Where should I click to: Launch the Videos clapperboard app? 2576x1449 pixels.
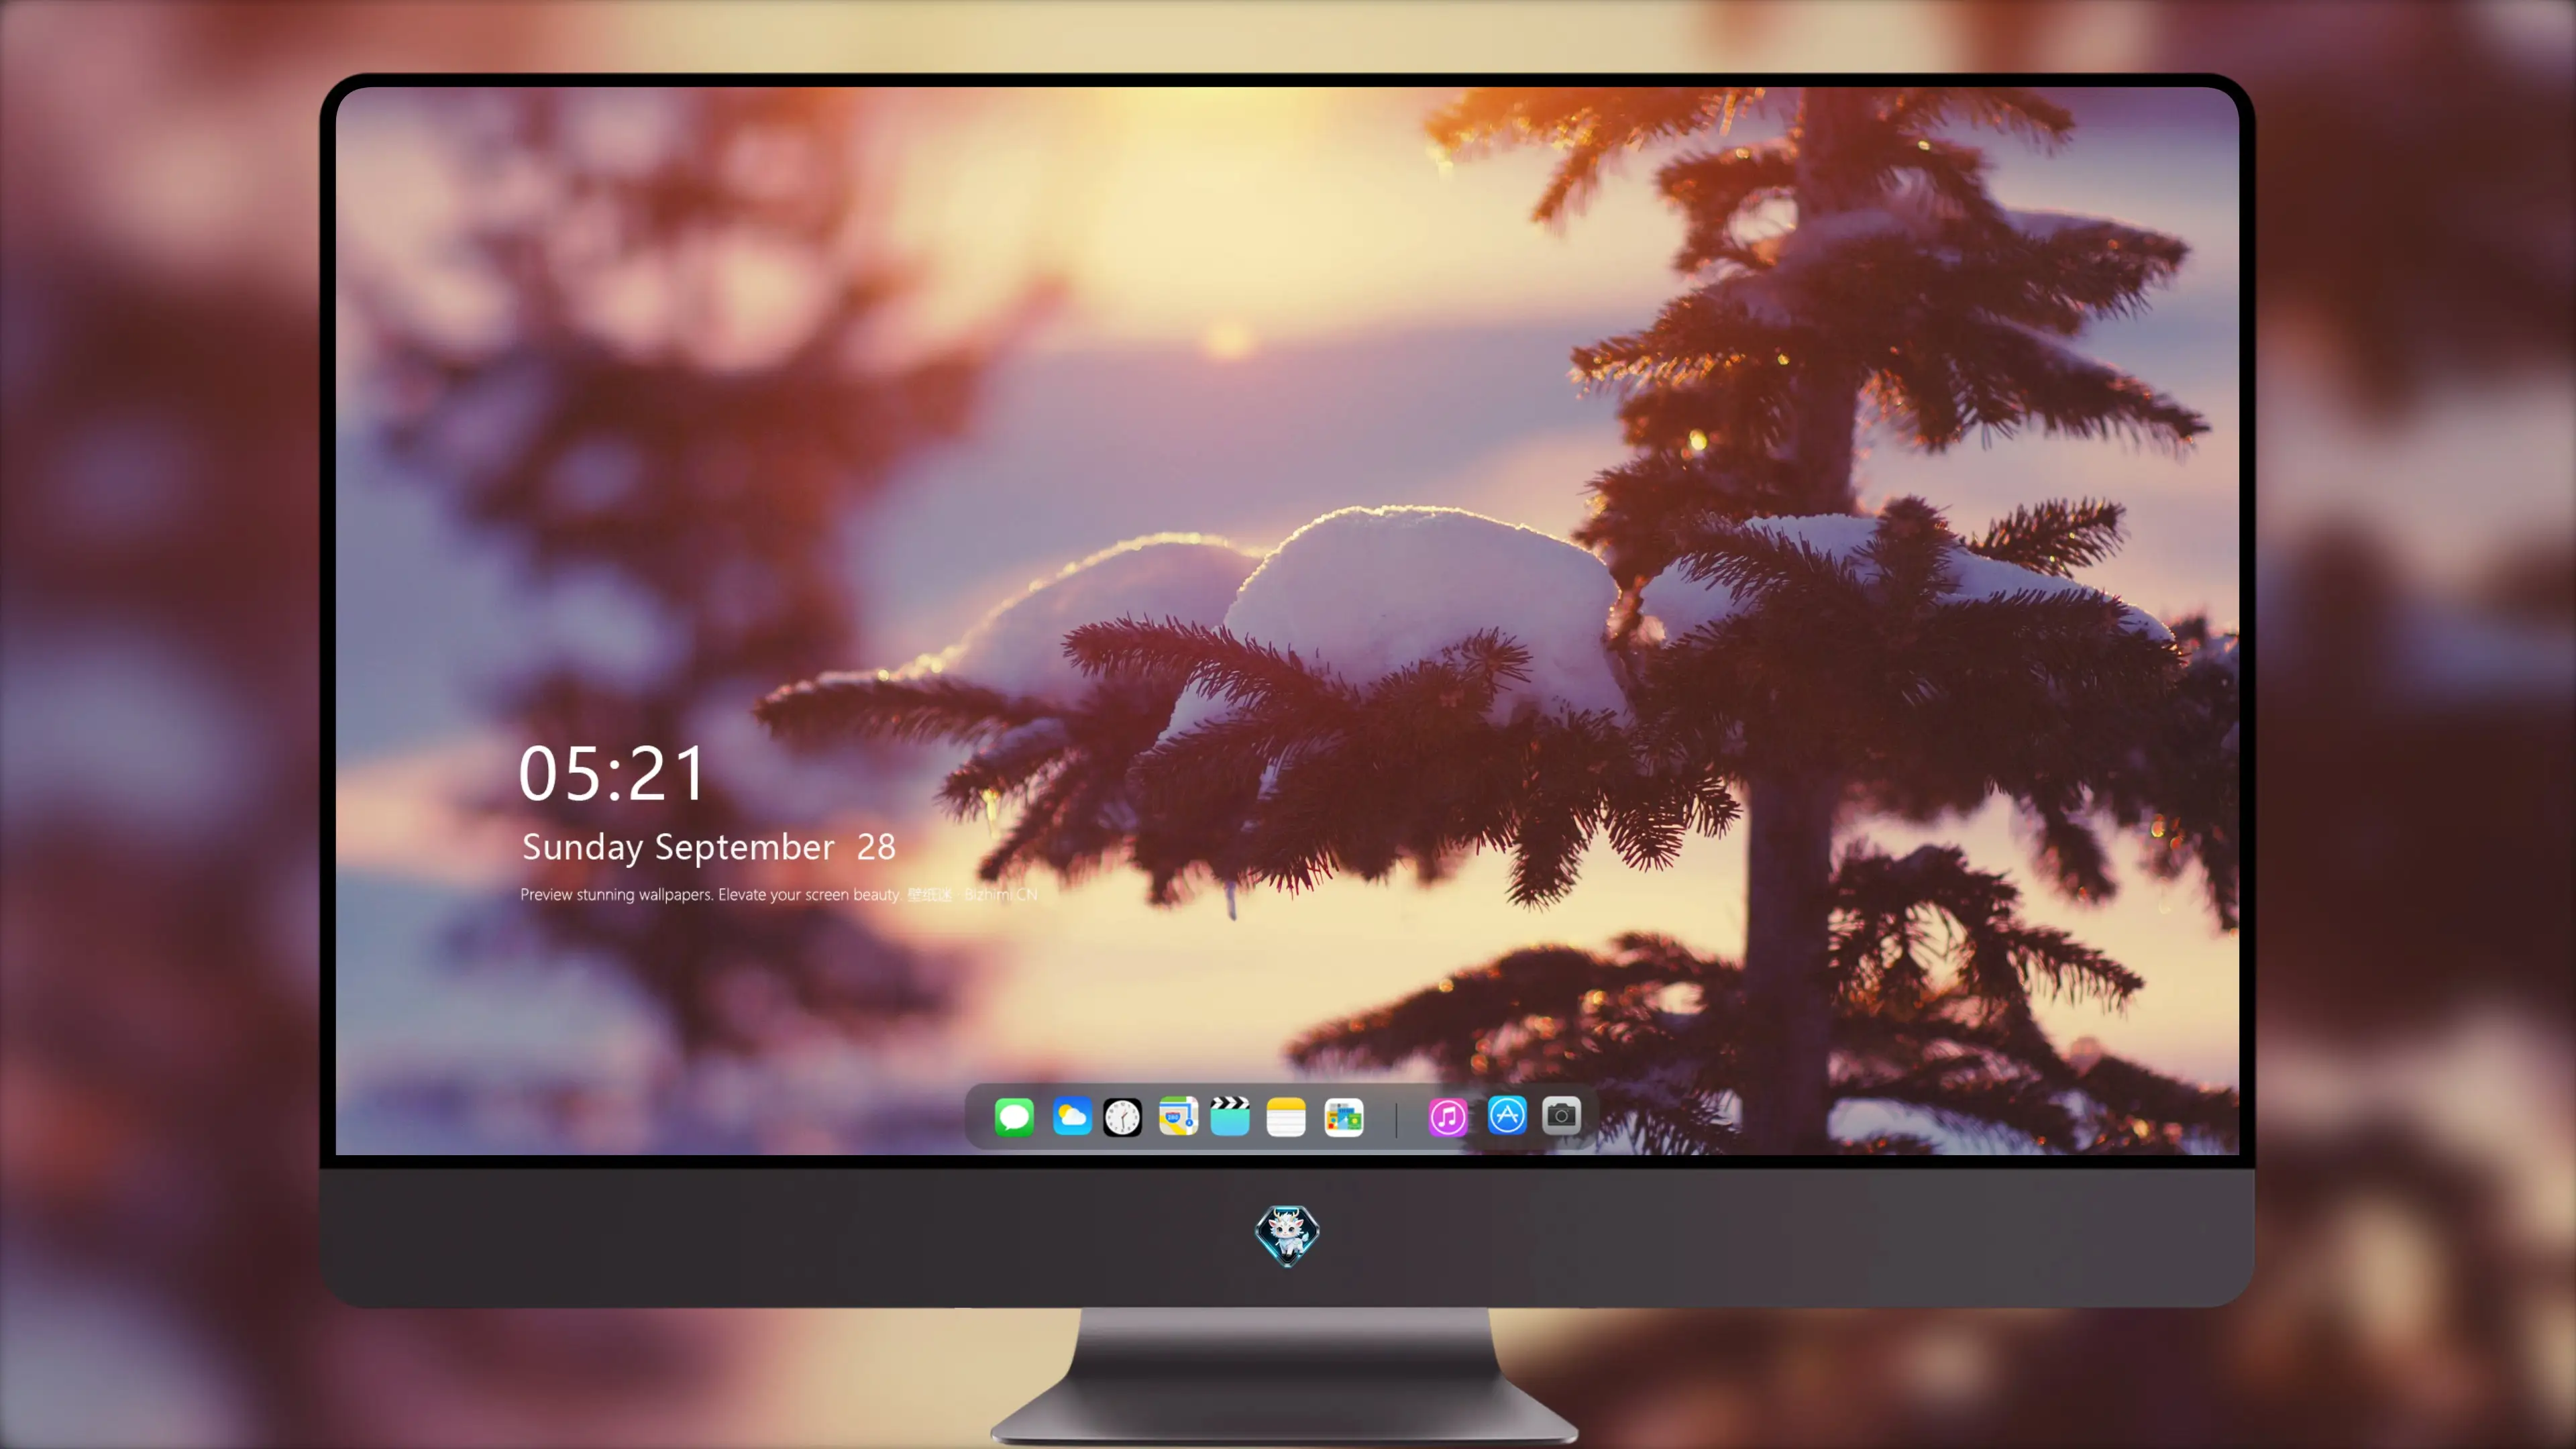pyautogui.click(x=1230, y=1116)
